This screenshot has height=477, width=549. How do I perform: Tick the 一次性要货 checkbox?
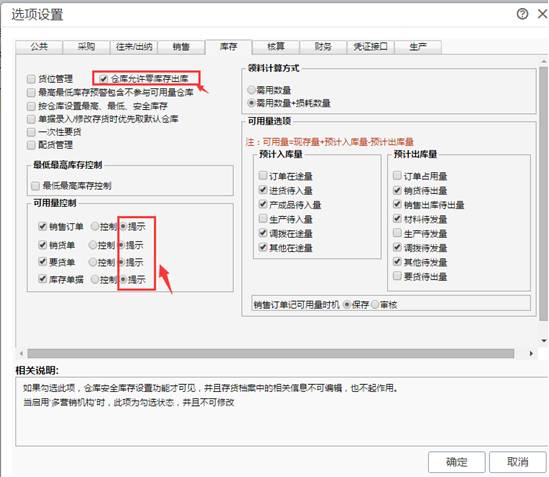pos(31,132)
